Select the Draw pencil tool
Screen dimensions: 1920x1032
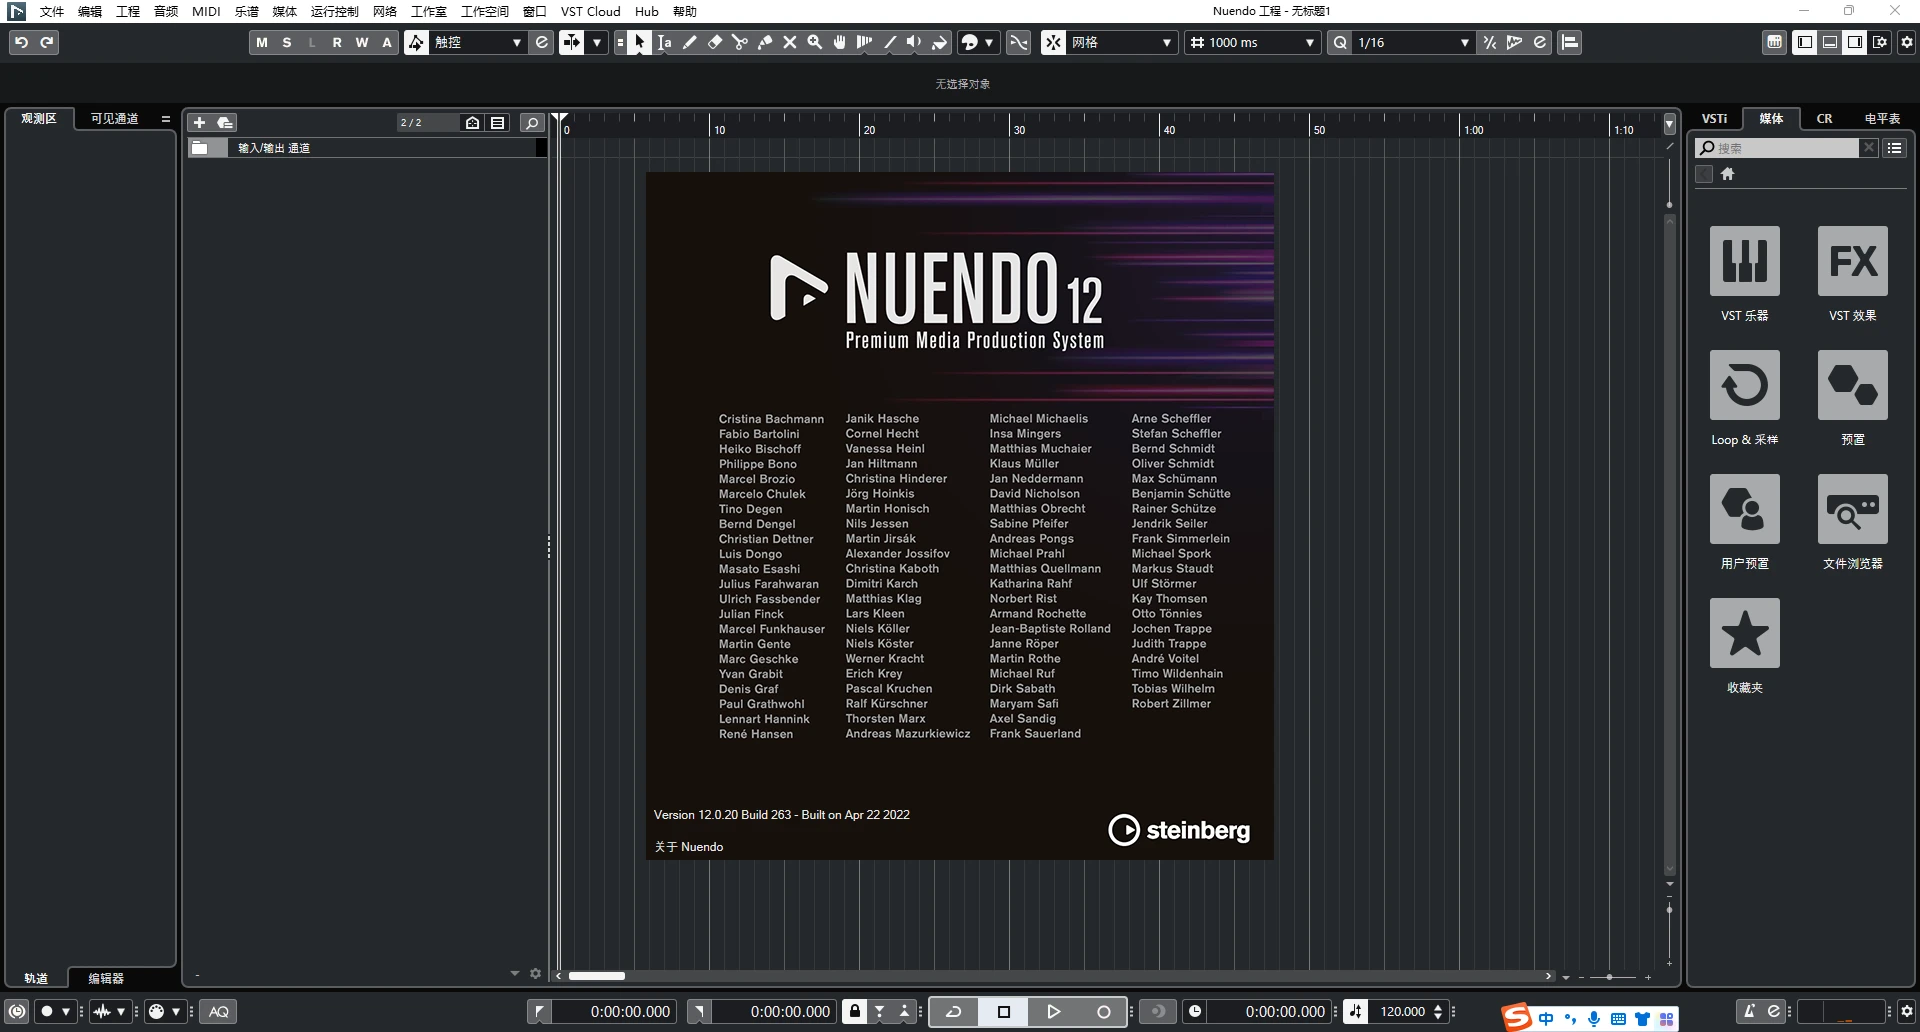click(689, 42)
